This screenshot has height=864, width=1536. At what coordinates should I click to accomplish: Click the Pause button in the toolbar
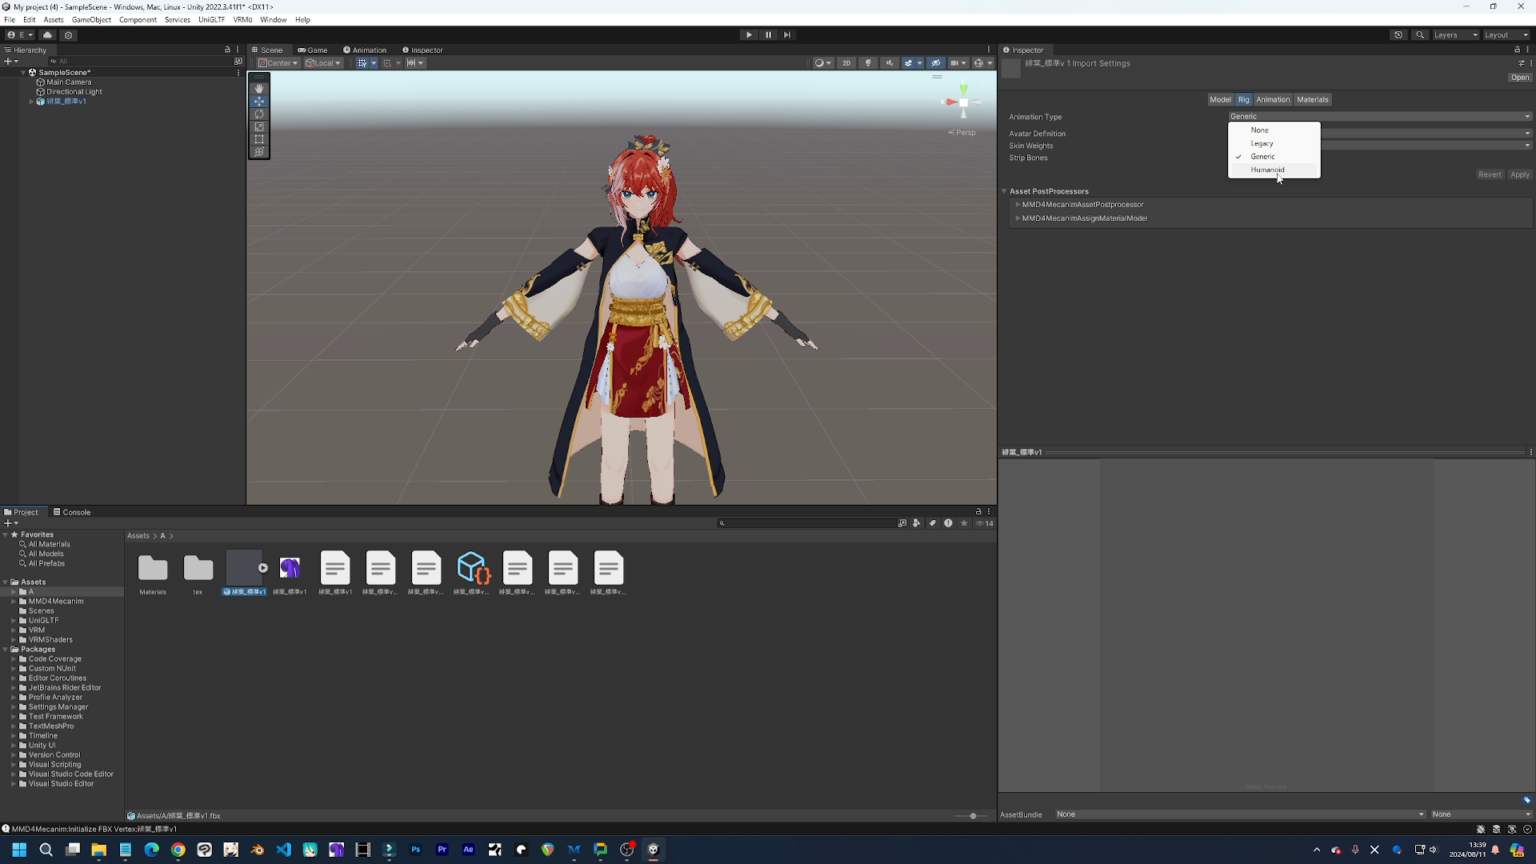point(768,34)
